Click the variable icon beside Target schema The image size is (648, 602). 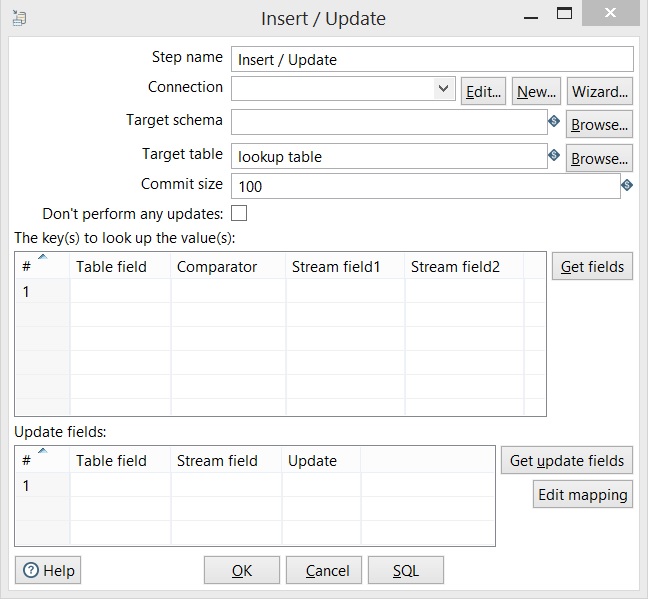(x=554, y=122)
